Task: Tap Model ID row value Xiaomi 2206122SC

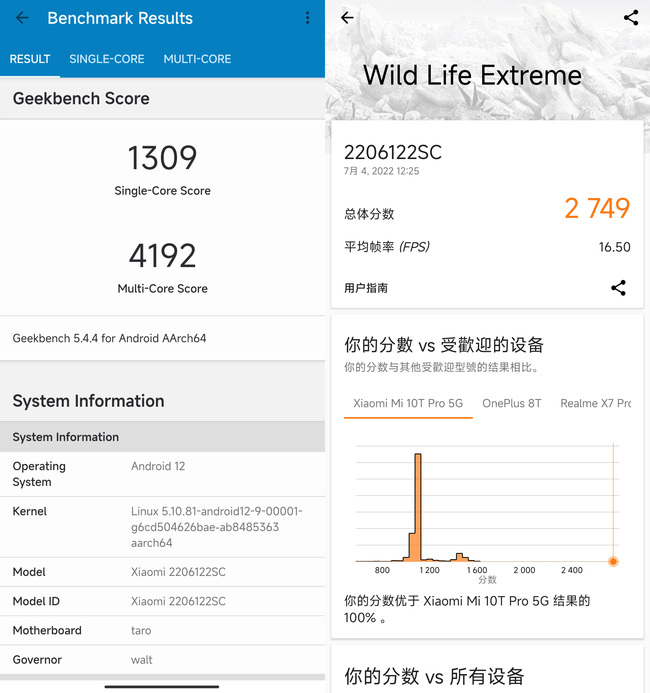Action: tap(178, 601)
